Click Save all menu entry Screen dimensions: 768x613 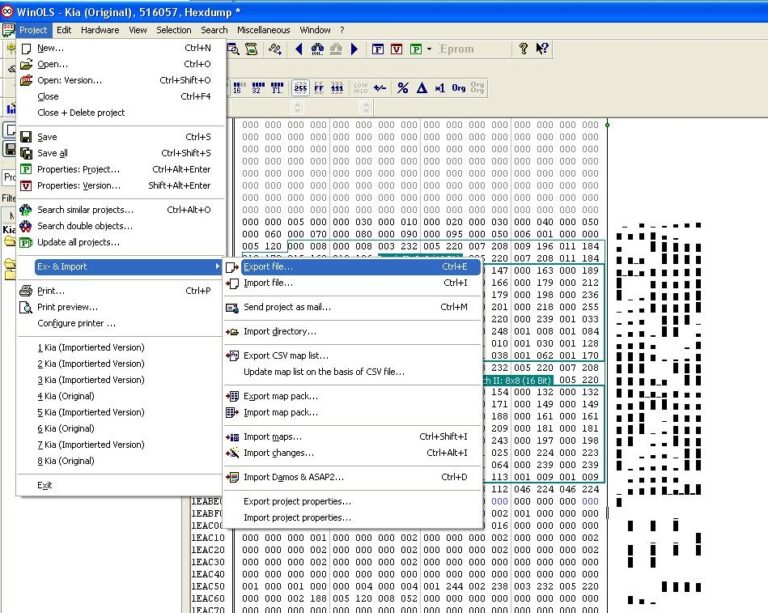pyautogui.click(x=121, y=153)
